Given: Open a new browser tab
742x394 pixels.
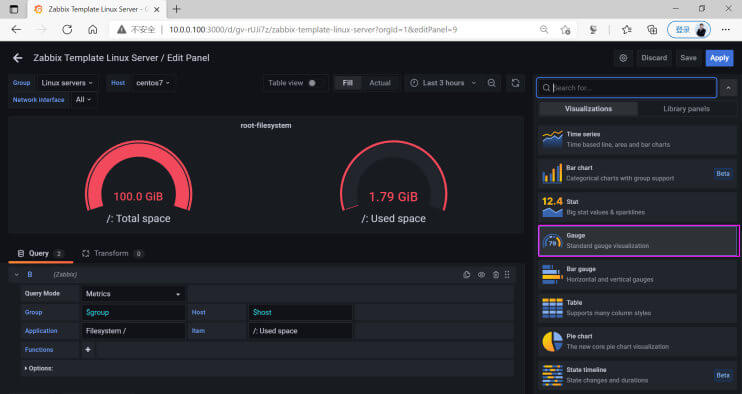Looking at the screenshot, I should click(x=177, y=9).
